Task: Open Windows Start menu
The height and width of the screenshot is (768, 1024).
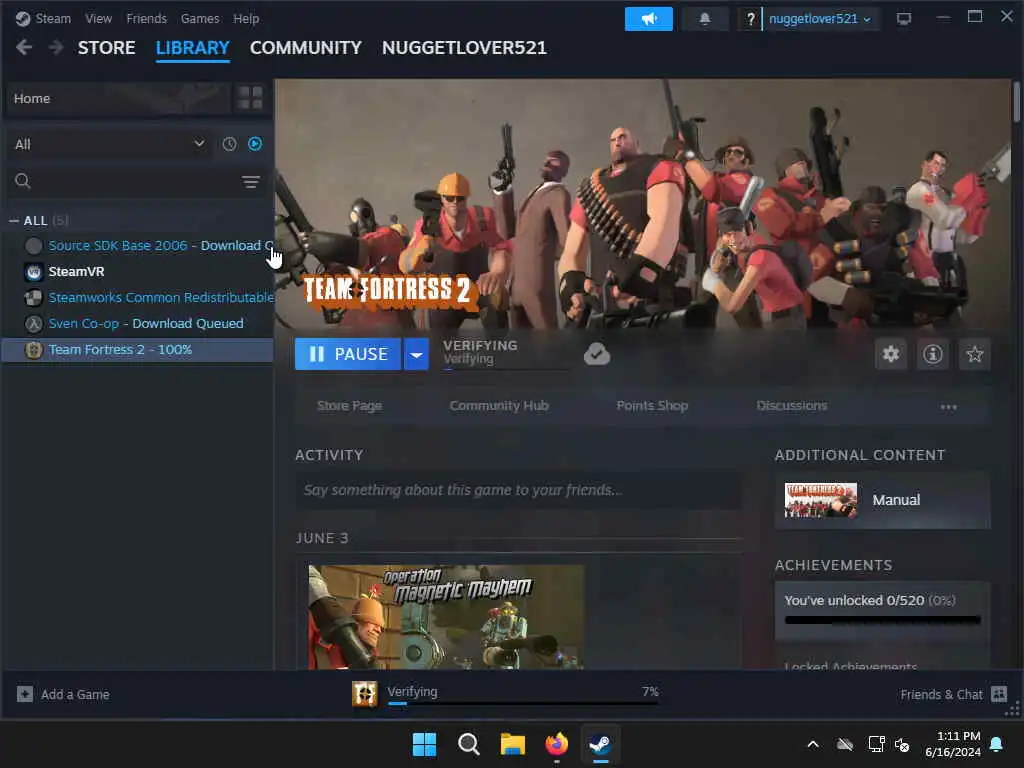Action: (x=424, y=744)
